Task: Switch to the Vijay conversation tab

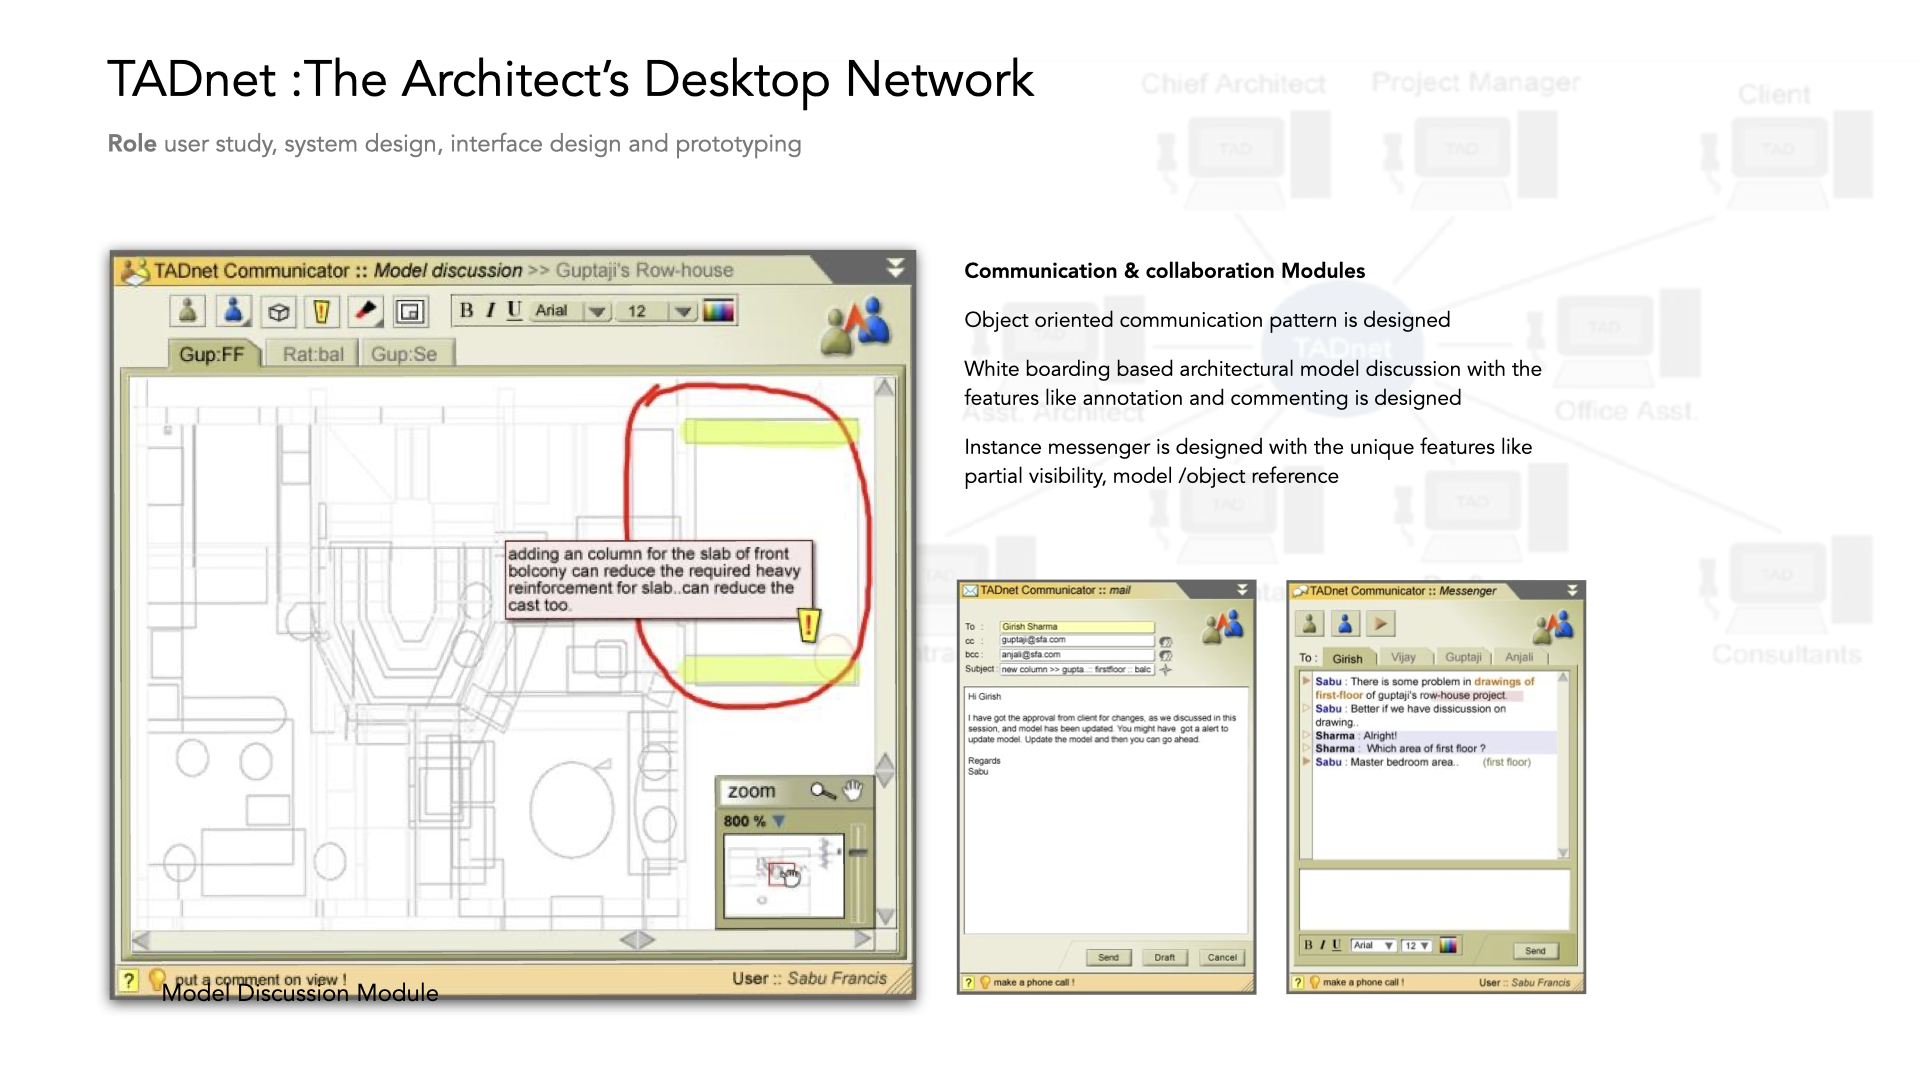Action: click(x=1404, y=657)
